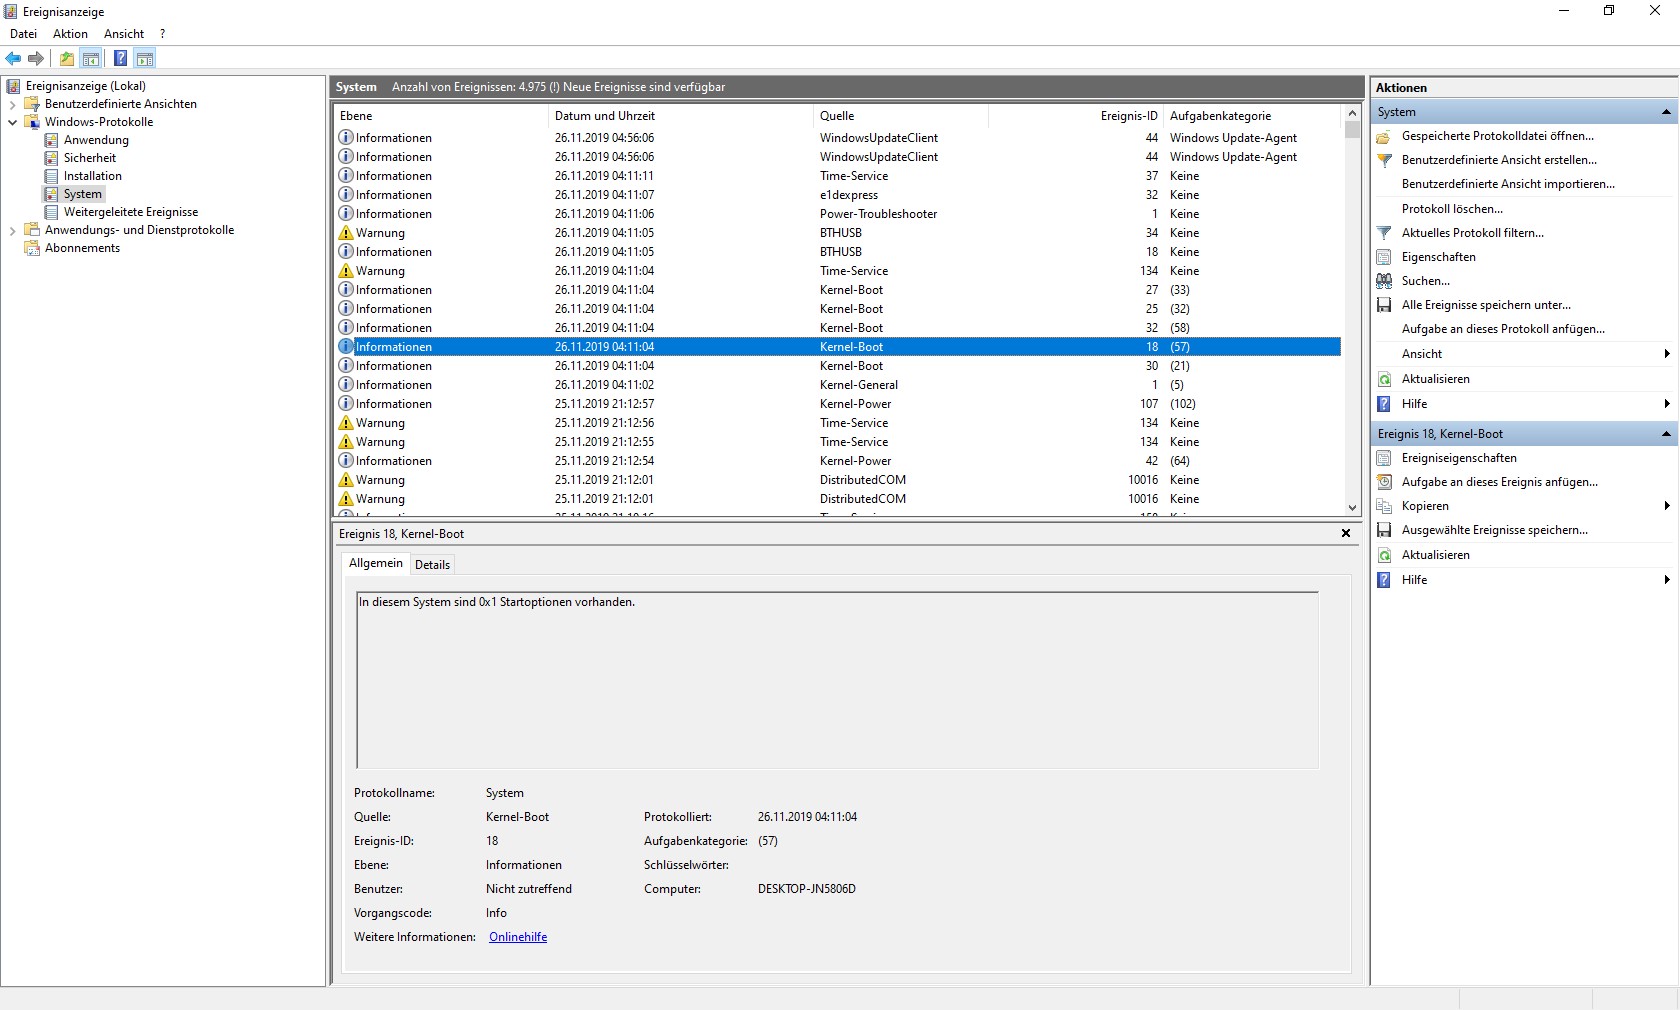Collapse the Ereignis 18, Kernel-Boot actions section
Viewport: 1680px width, 1010px height.
tap(1666, 434)
